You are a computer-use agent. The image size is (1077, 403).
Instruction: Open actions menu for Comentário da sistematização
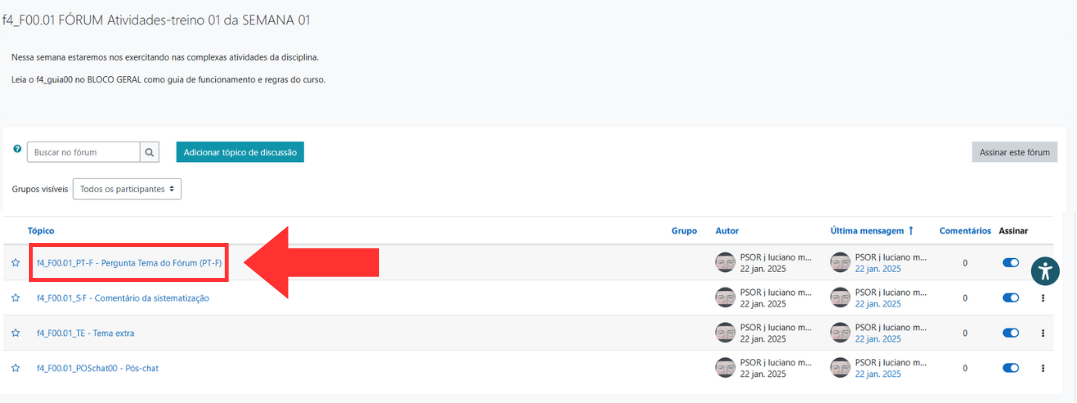click(x=1043, y=298)
